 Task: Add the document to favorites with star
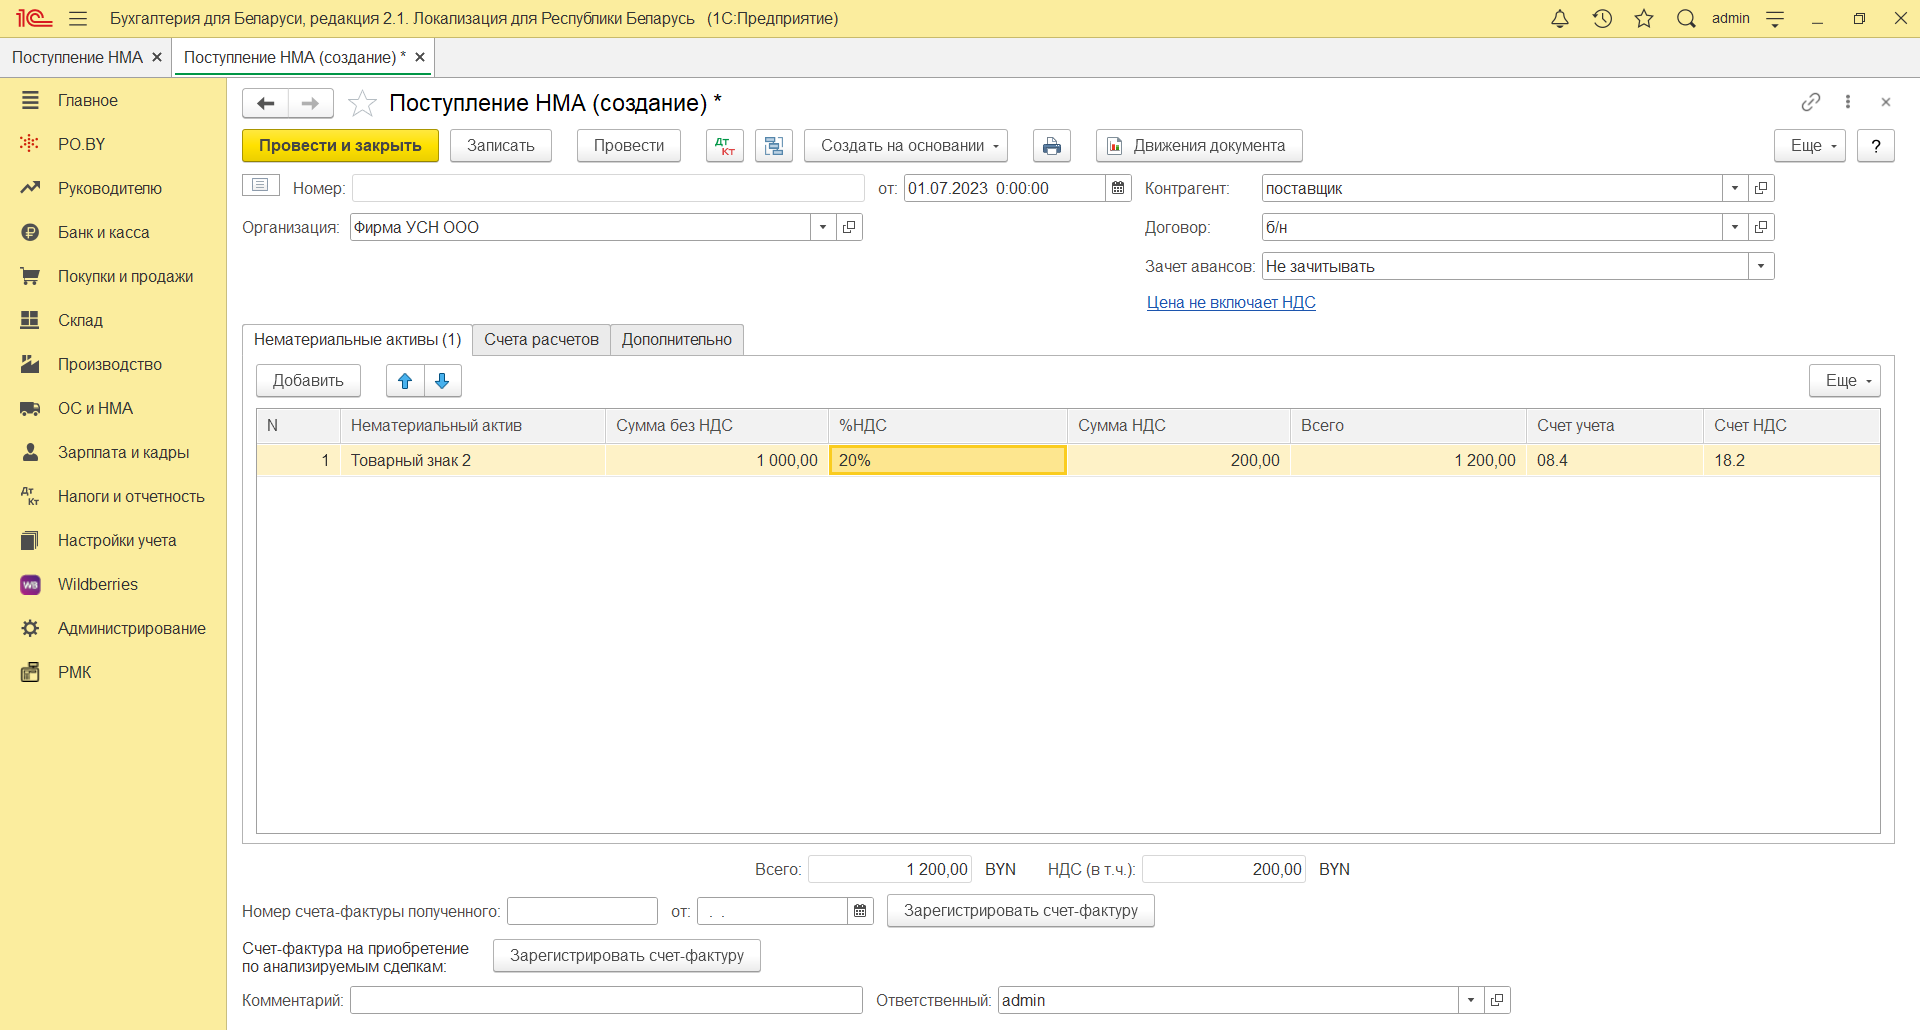(362, 103)
